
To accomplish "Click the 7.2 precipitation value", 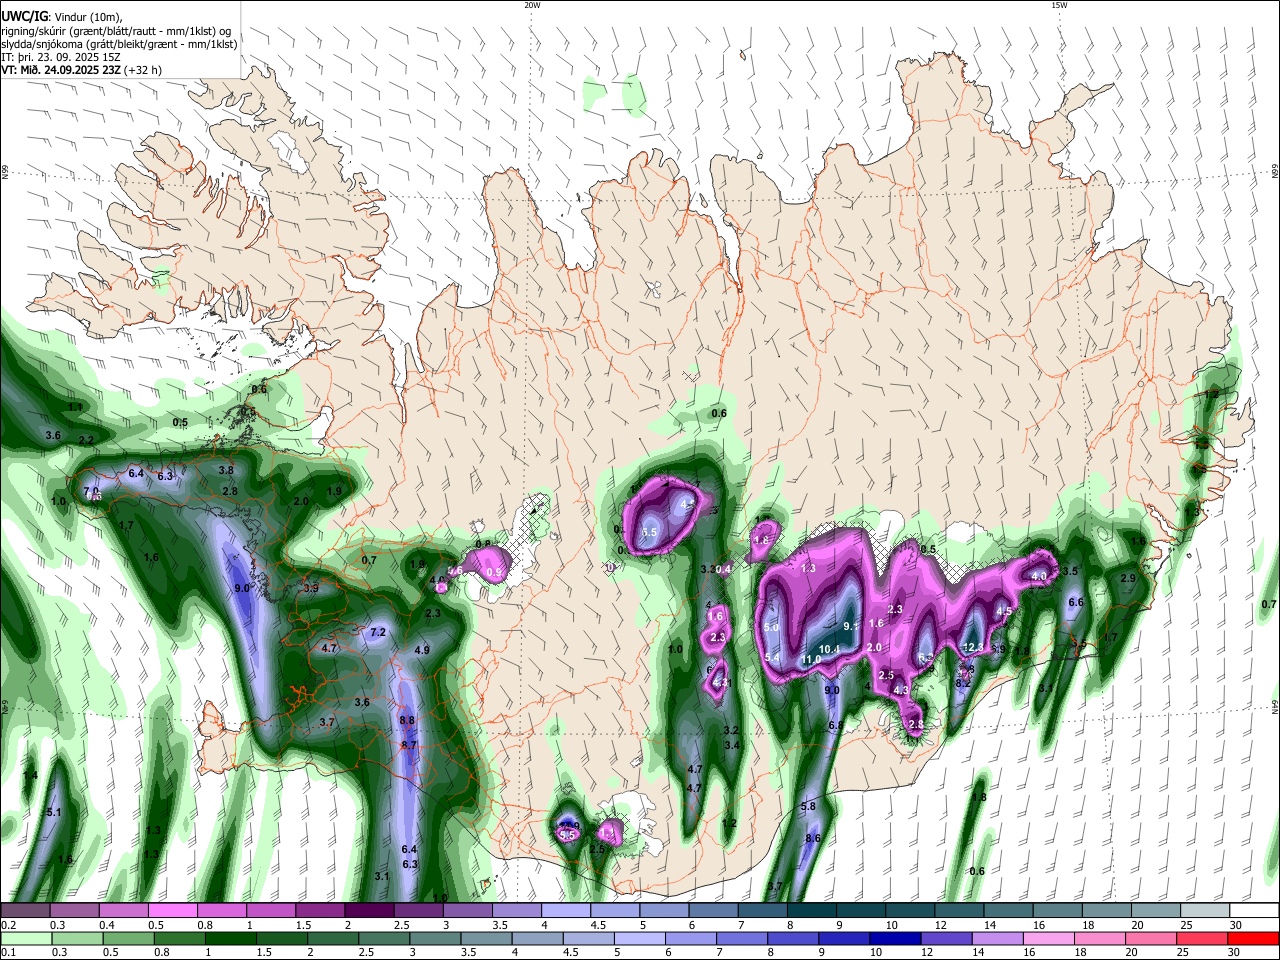I will pos(378,633).
